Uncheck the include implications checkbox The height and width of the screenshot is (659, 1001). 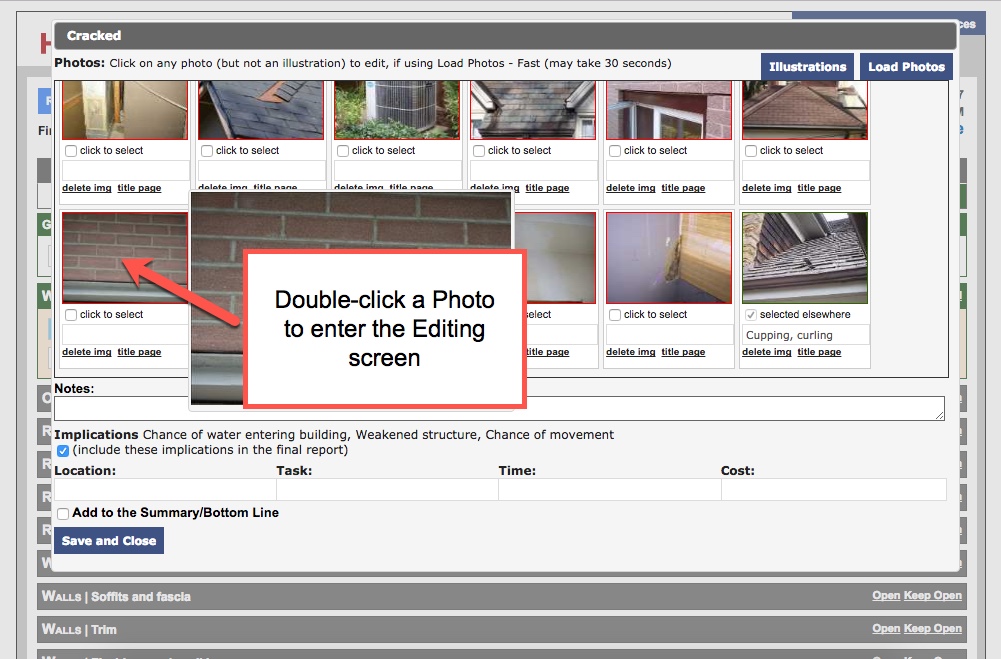62,450
